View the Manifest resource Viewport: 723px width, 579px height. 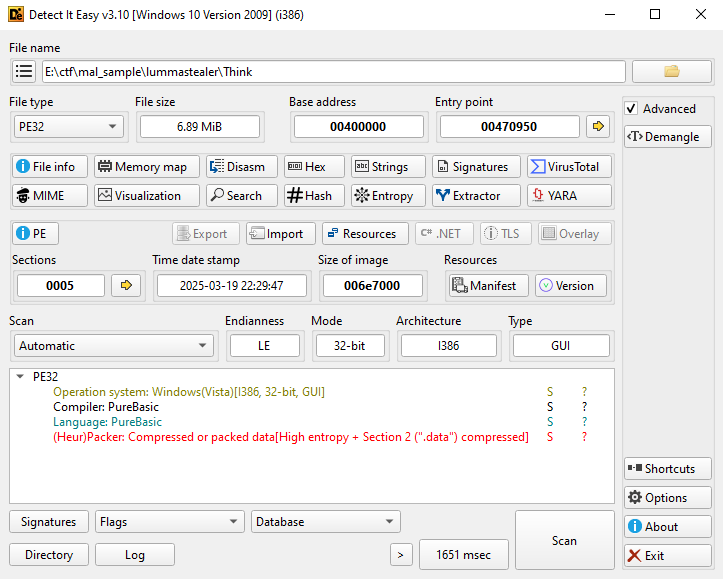pyautogui.click(x=489, y=285)
